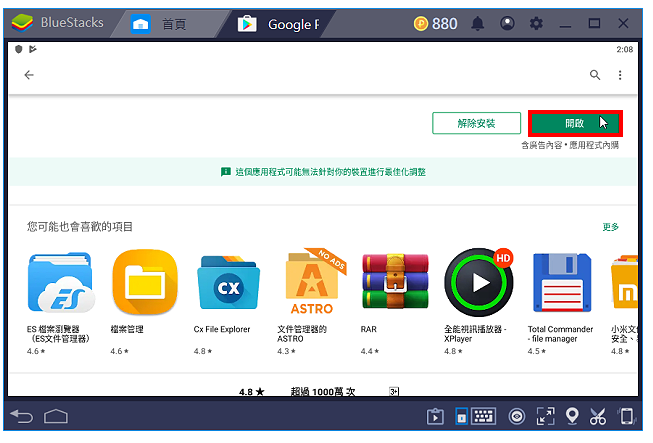The height and width of the screenshot is (443, 653).
Task: Go back with the Play Store arrow
Action: (29, 75)
